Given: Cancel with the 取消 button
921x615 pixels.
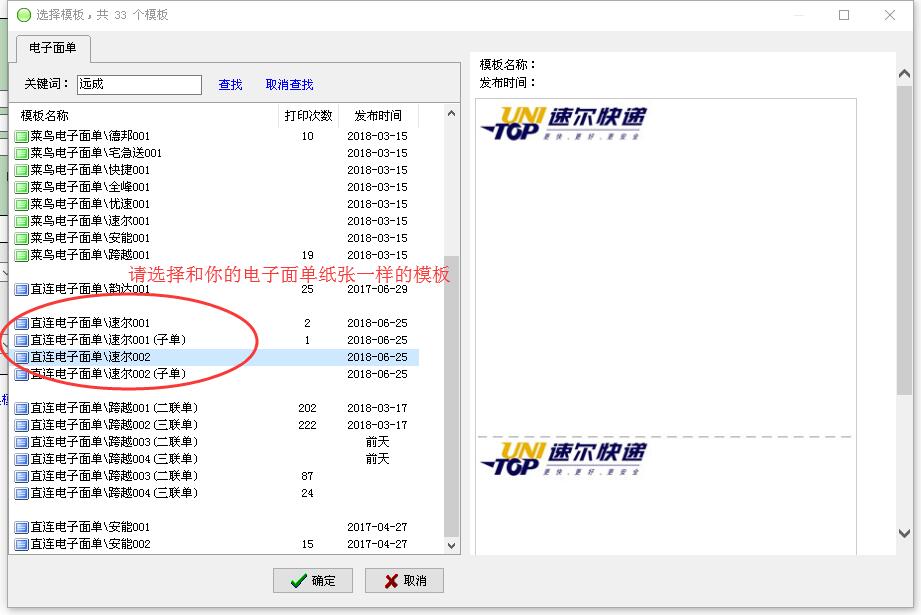Looking at the screenshot, I should pyautogui.click(x=404, y=581).
